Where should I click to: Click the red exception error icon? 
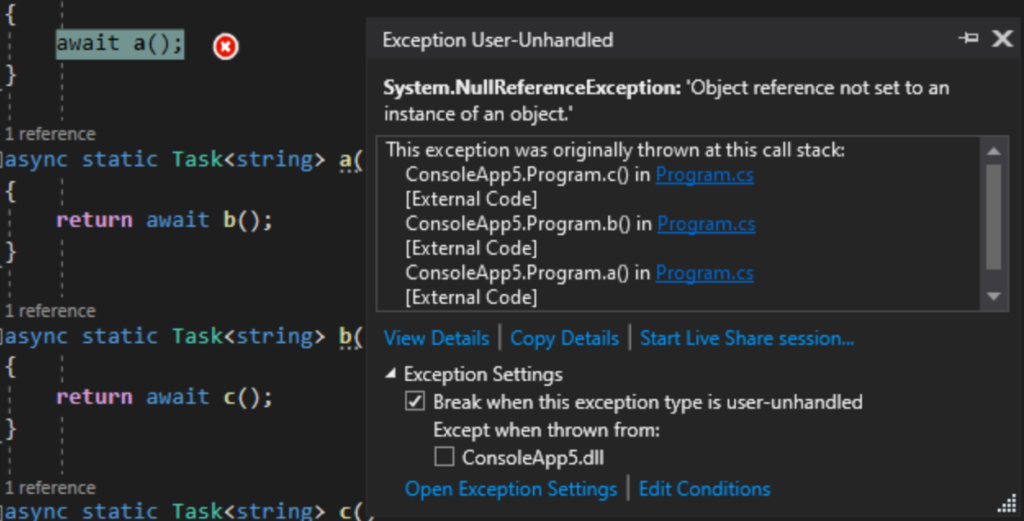[x=226, y=46]
